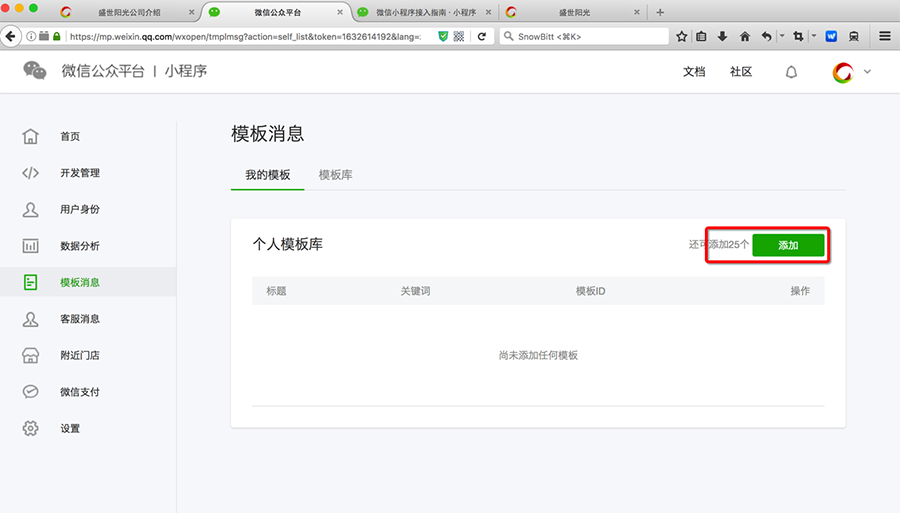The height and width of the screenshot is (513, 900).
Task: Switch to the 盛世阳光公司介绍 browser tab
Action: coord(129,12)
